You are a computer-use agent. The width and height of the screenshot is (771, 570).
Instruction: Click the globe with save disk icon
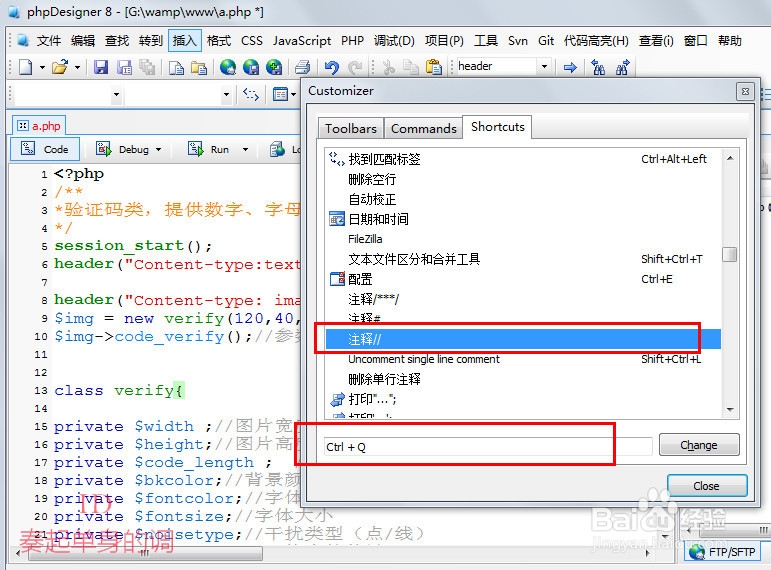click(x=251, y=67)
